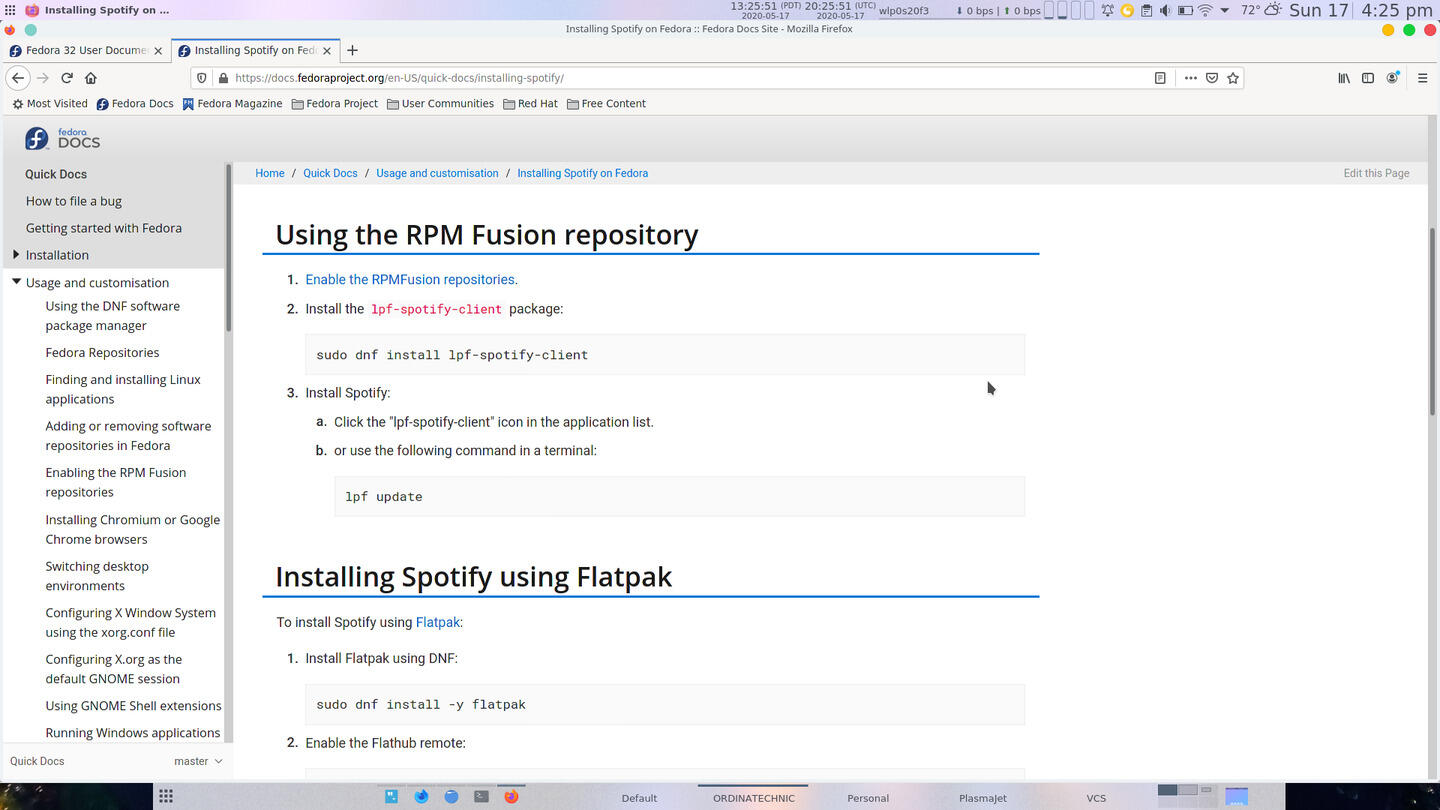Click Edit this Page
Screen dimensions: 1440x810
pyautogui.click(x=1376, y=173)
